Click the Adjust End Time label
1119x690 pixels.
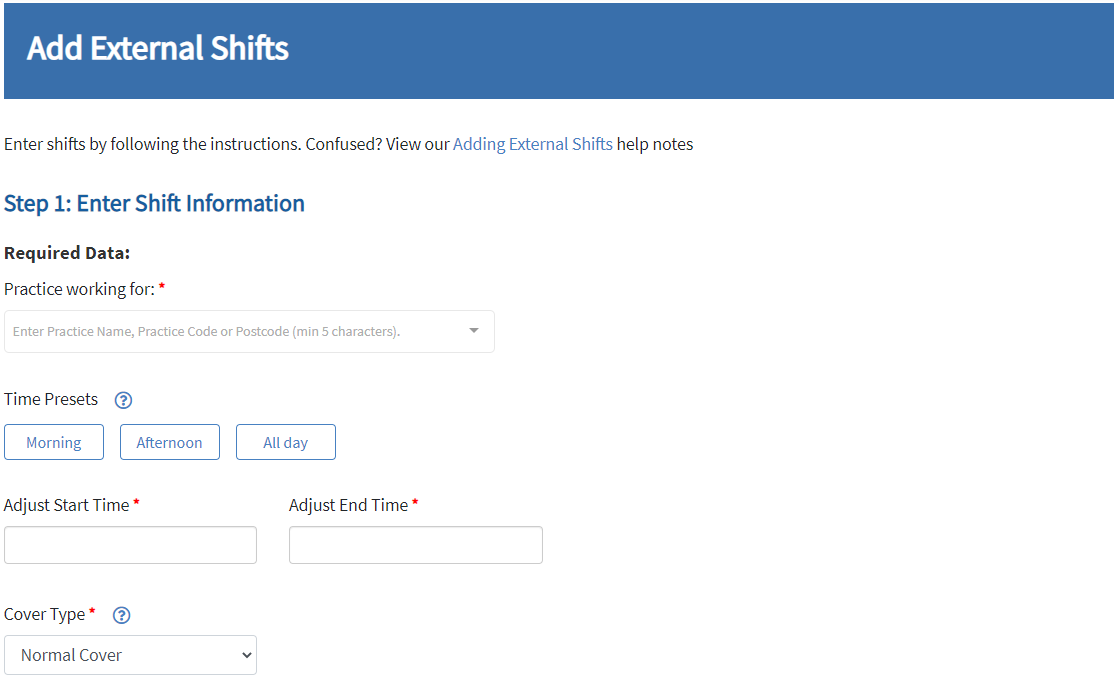[348, 506]
